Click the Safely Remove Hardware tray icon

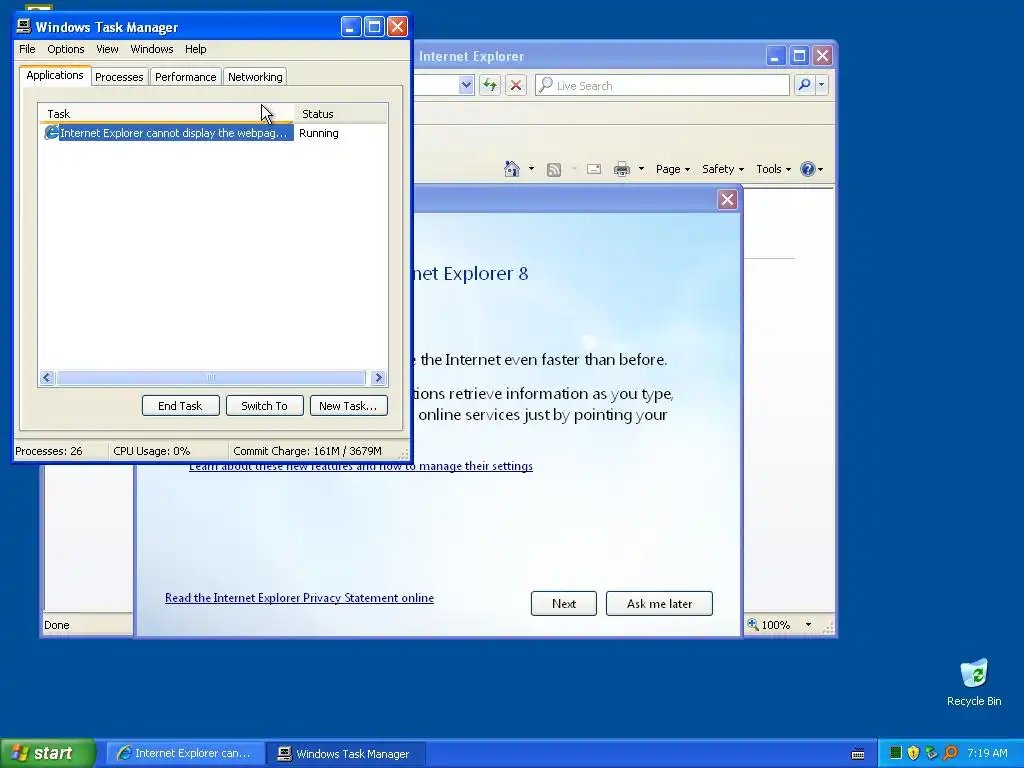click(931, 753)
